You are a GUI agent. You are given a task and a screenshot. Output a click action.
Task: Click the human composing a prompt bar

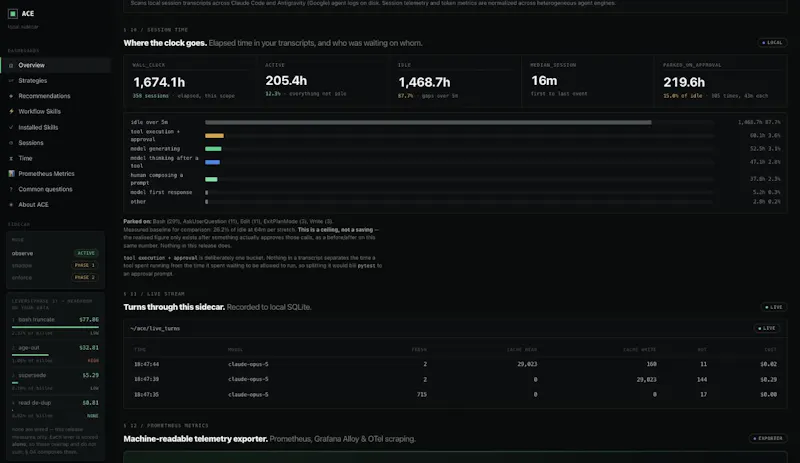click(x=211, y=179)
